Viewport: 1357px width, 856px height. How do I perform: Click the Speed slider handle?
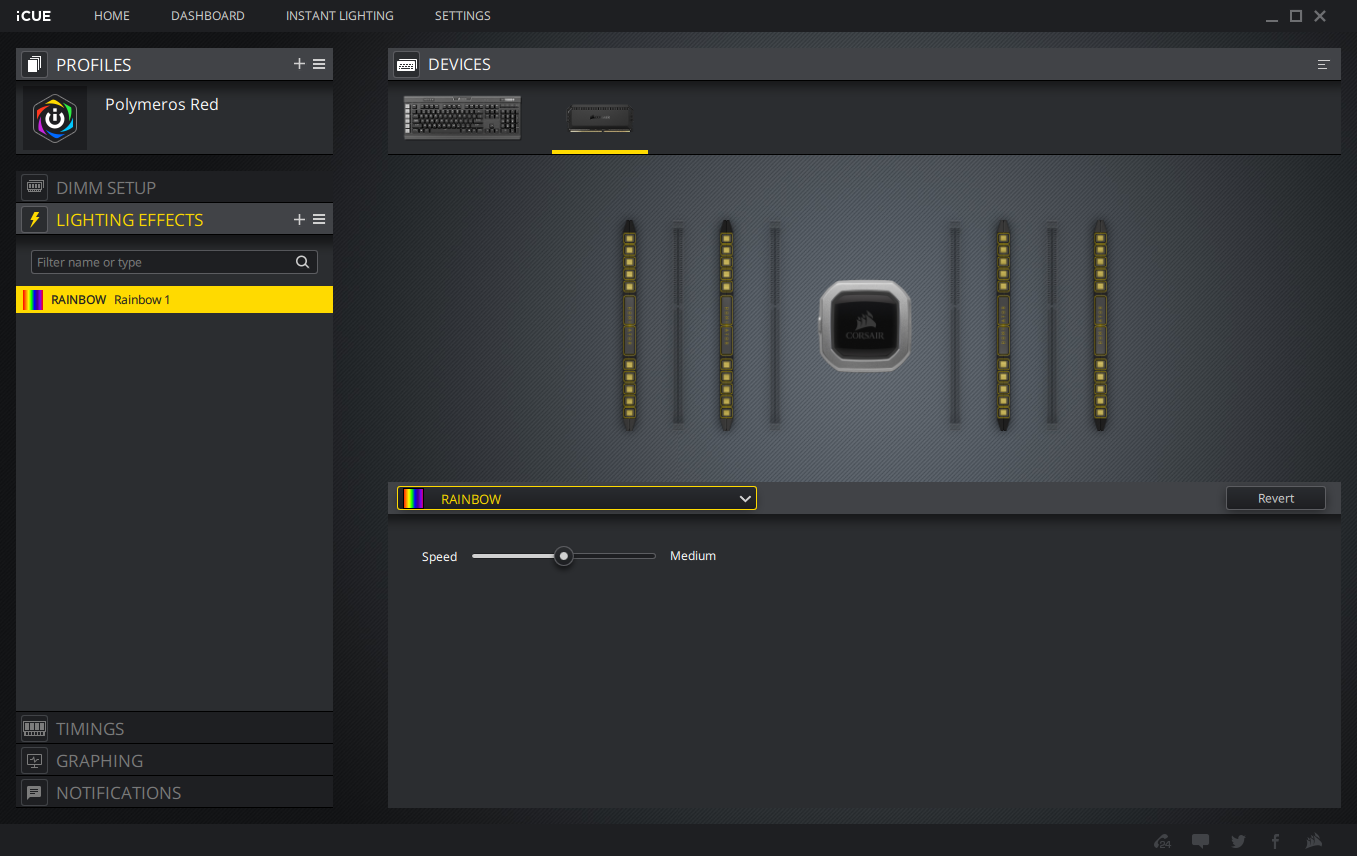coord(564,556)
